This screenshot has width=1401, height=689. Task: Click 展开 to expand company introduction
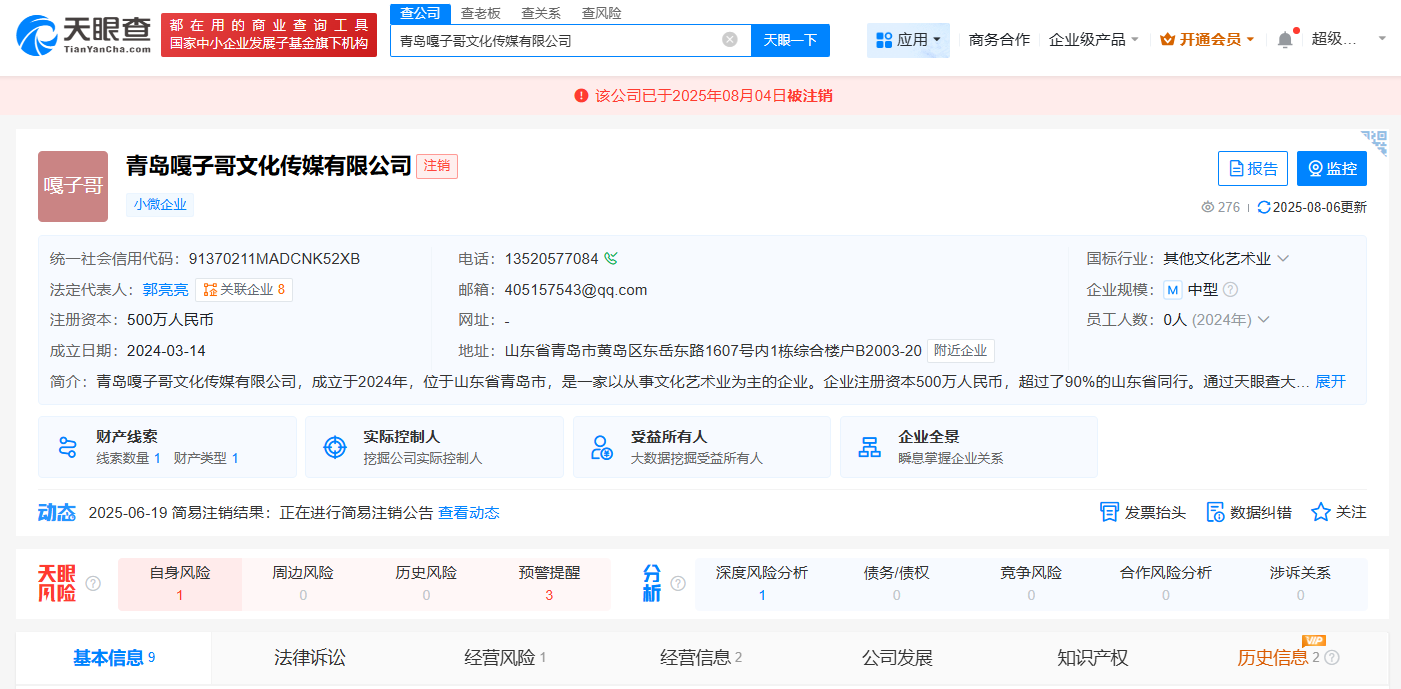point(1331,382)
